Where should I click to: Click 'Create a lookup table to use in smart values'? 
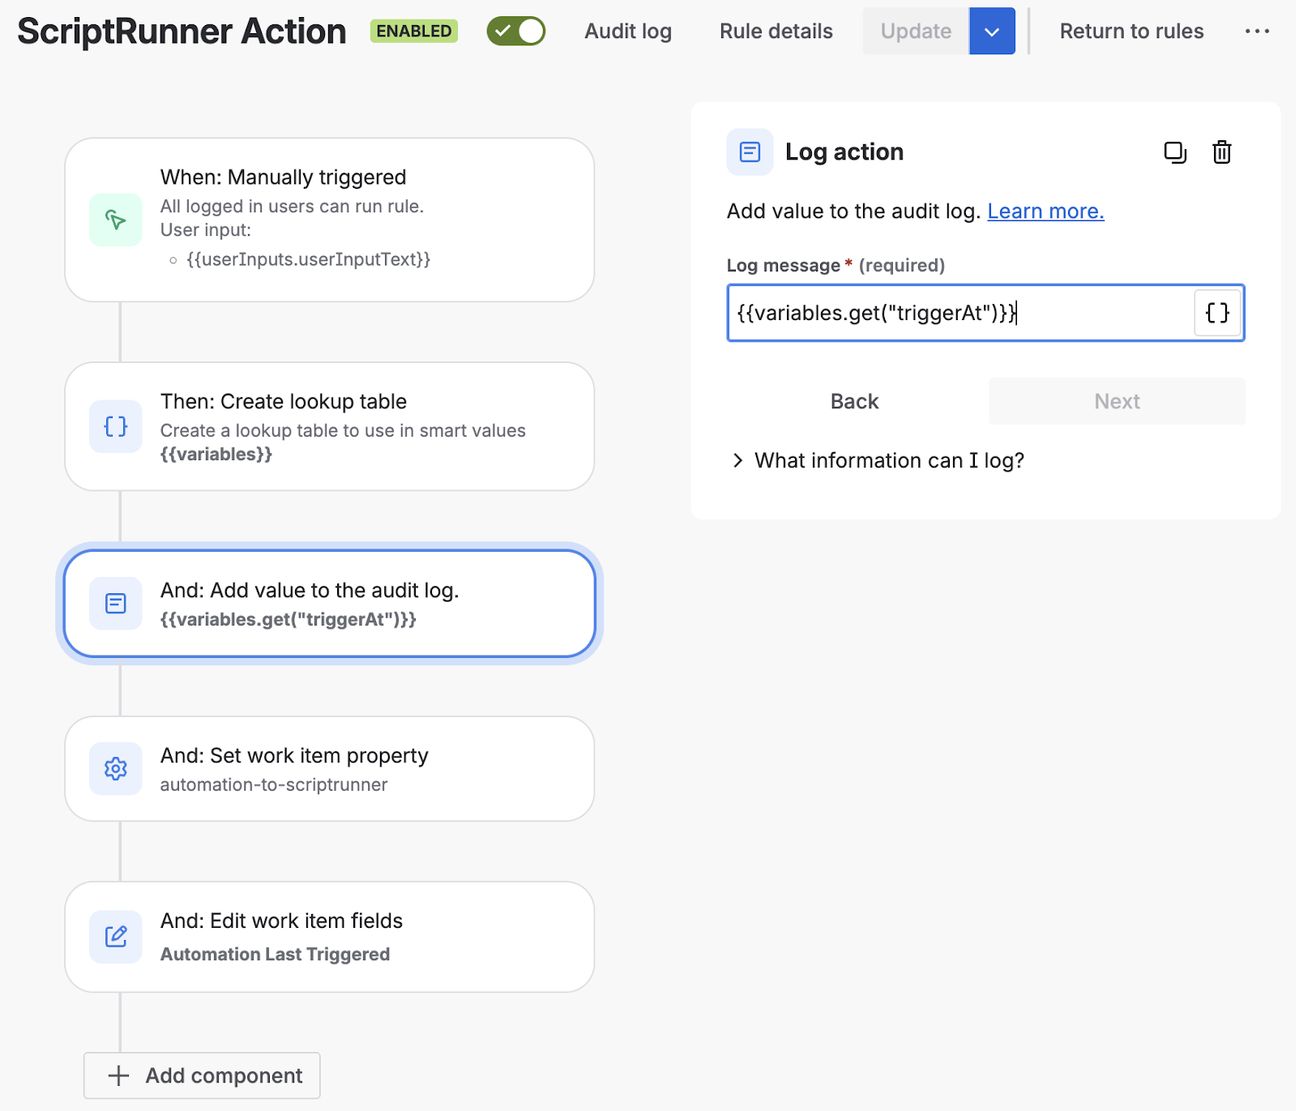pos(343,430)
